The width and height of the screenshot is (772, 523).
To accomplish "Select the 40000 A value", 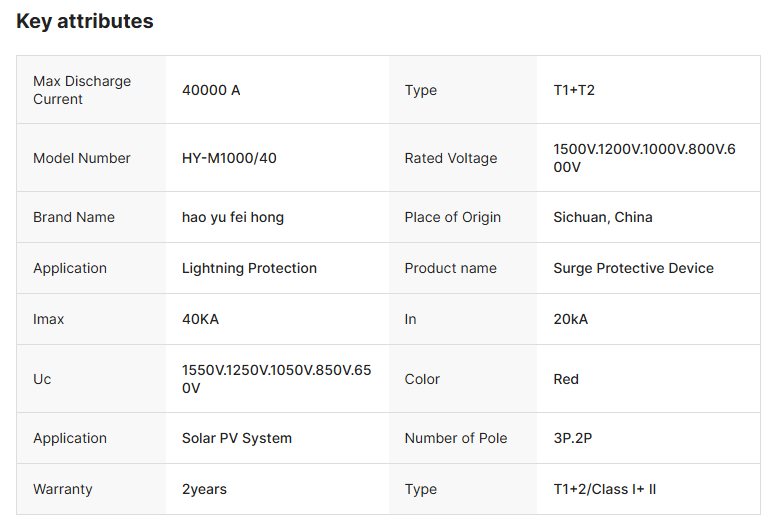I will [x=211, y=90].
